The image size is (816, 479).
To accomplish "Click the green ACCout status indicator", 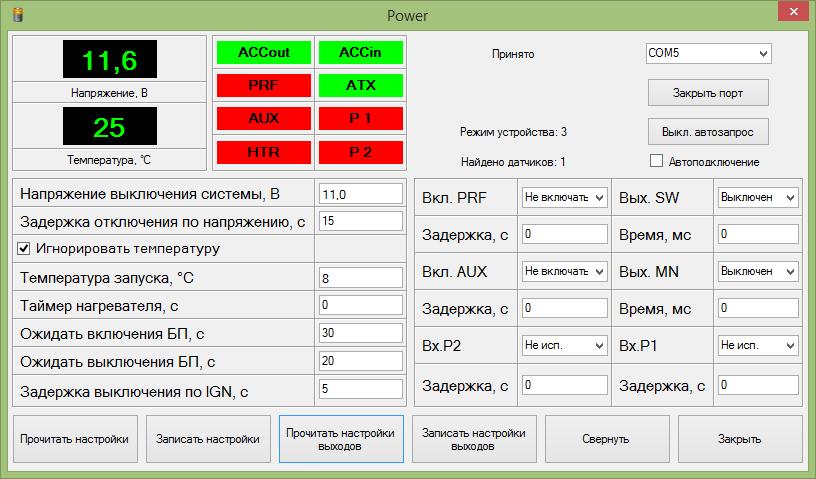I will [x=264, y=52].
